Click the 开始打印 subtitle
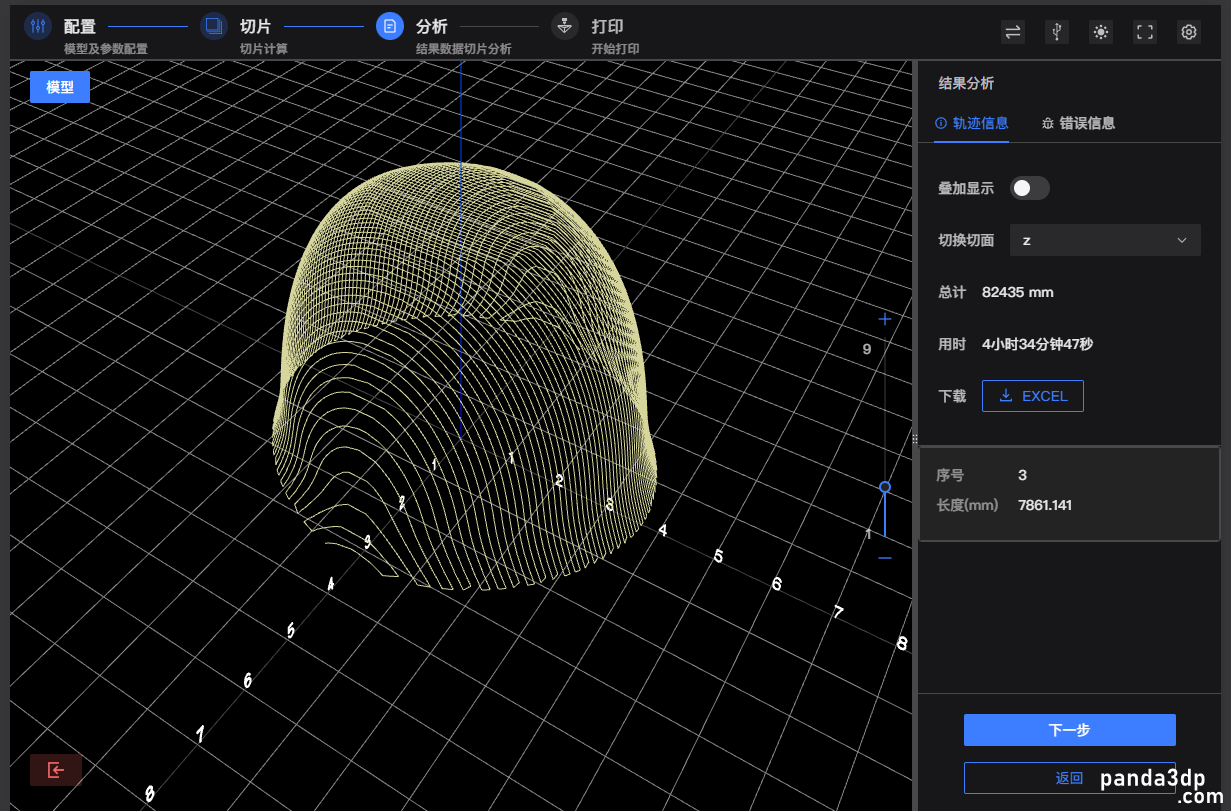Viewport: 1231px width, 811px height. [615, 49]
